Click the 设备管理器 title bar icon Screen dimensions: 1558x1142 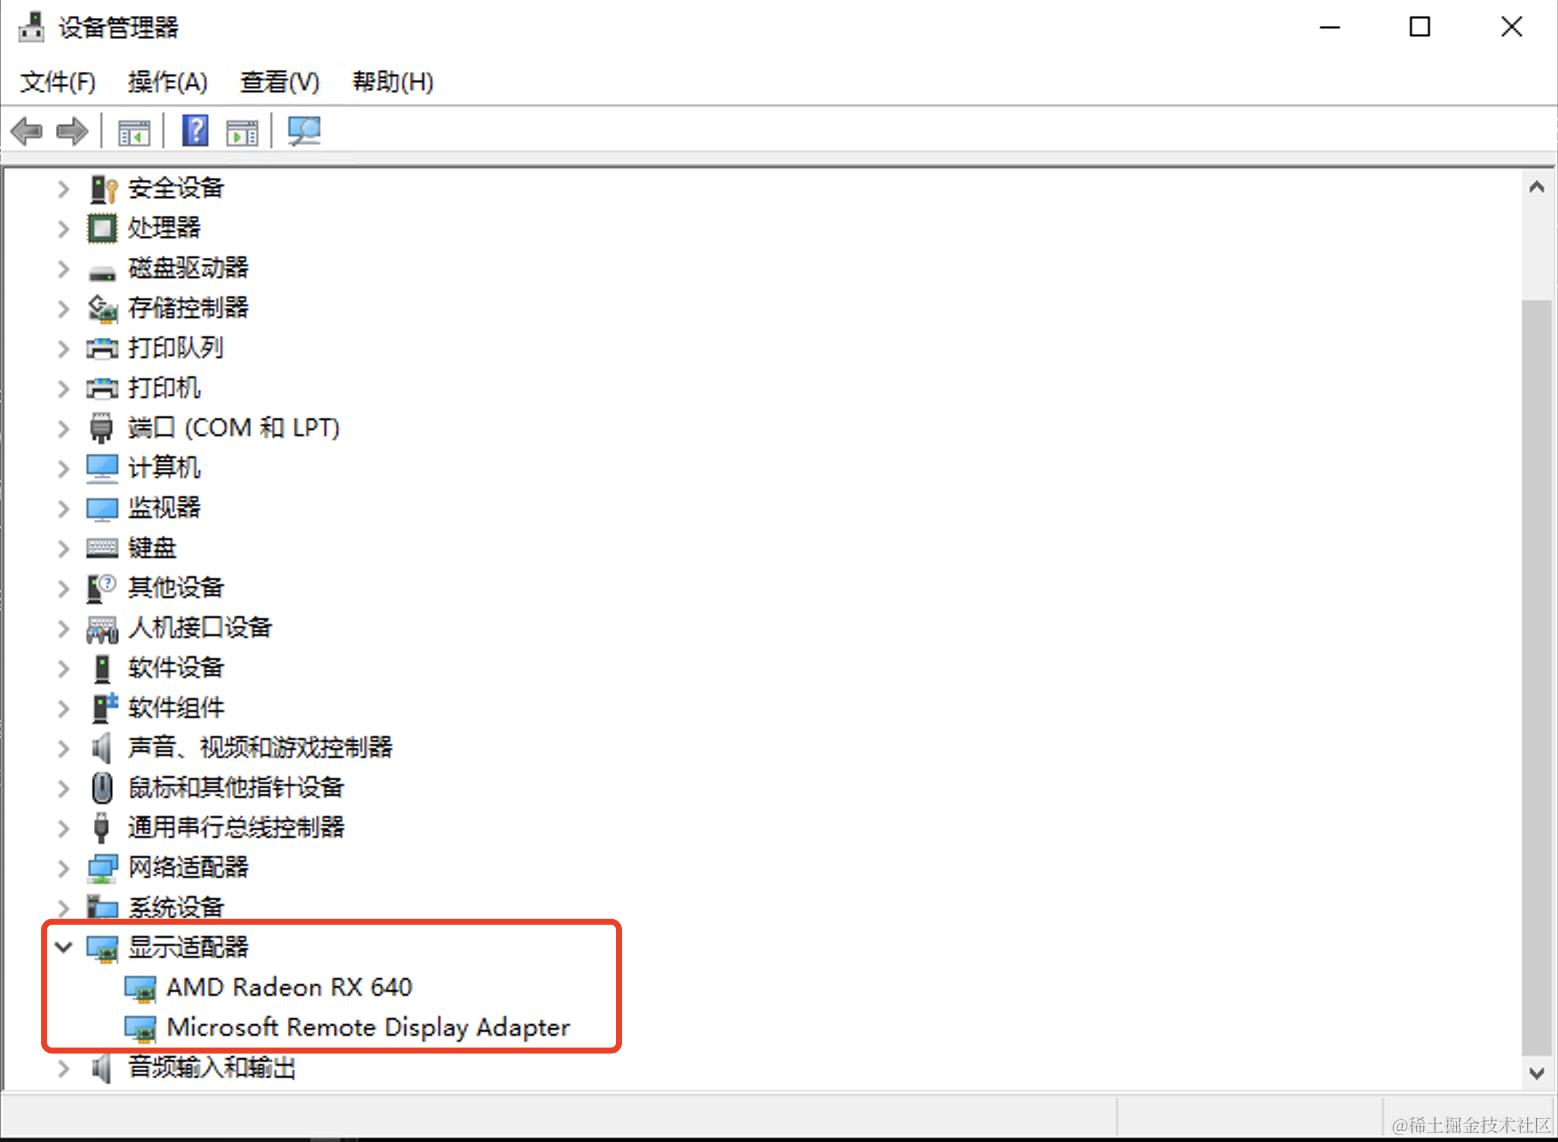[x=32, y=27]
